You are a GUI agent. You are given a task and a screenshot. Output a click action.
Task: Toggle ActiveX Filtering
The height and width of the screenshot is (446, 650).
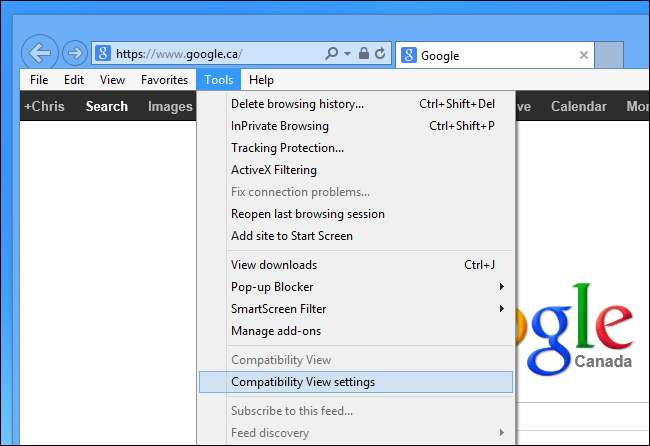(x=356, y=170)
